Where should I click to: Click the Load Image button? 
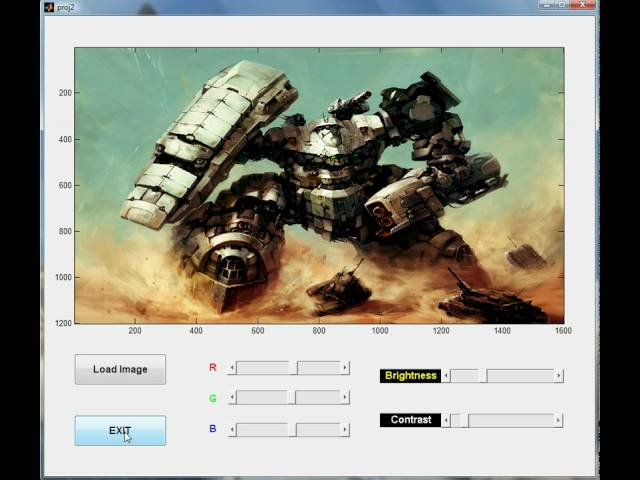120,369
